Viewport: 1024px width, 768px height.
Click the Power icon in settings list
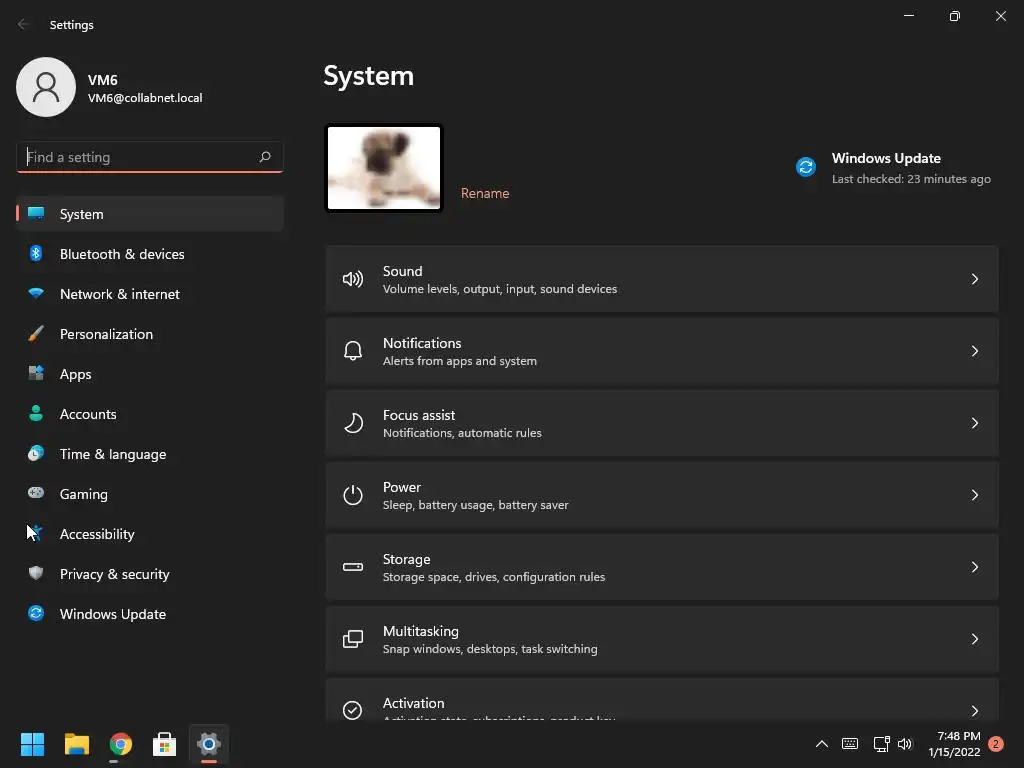coord(353,495)
